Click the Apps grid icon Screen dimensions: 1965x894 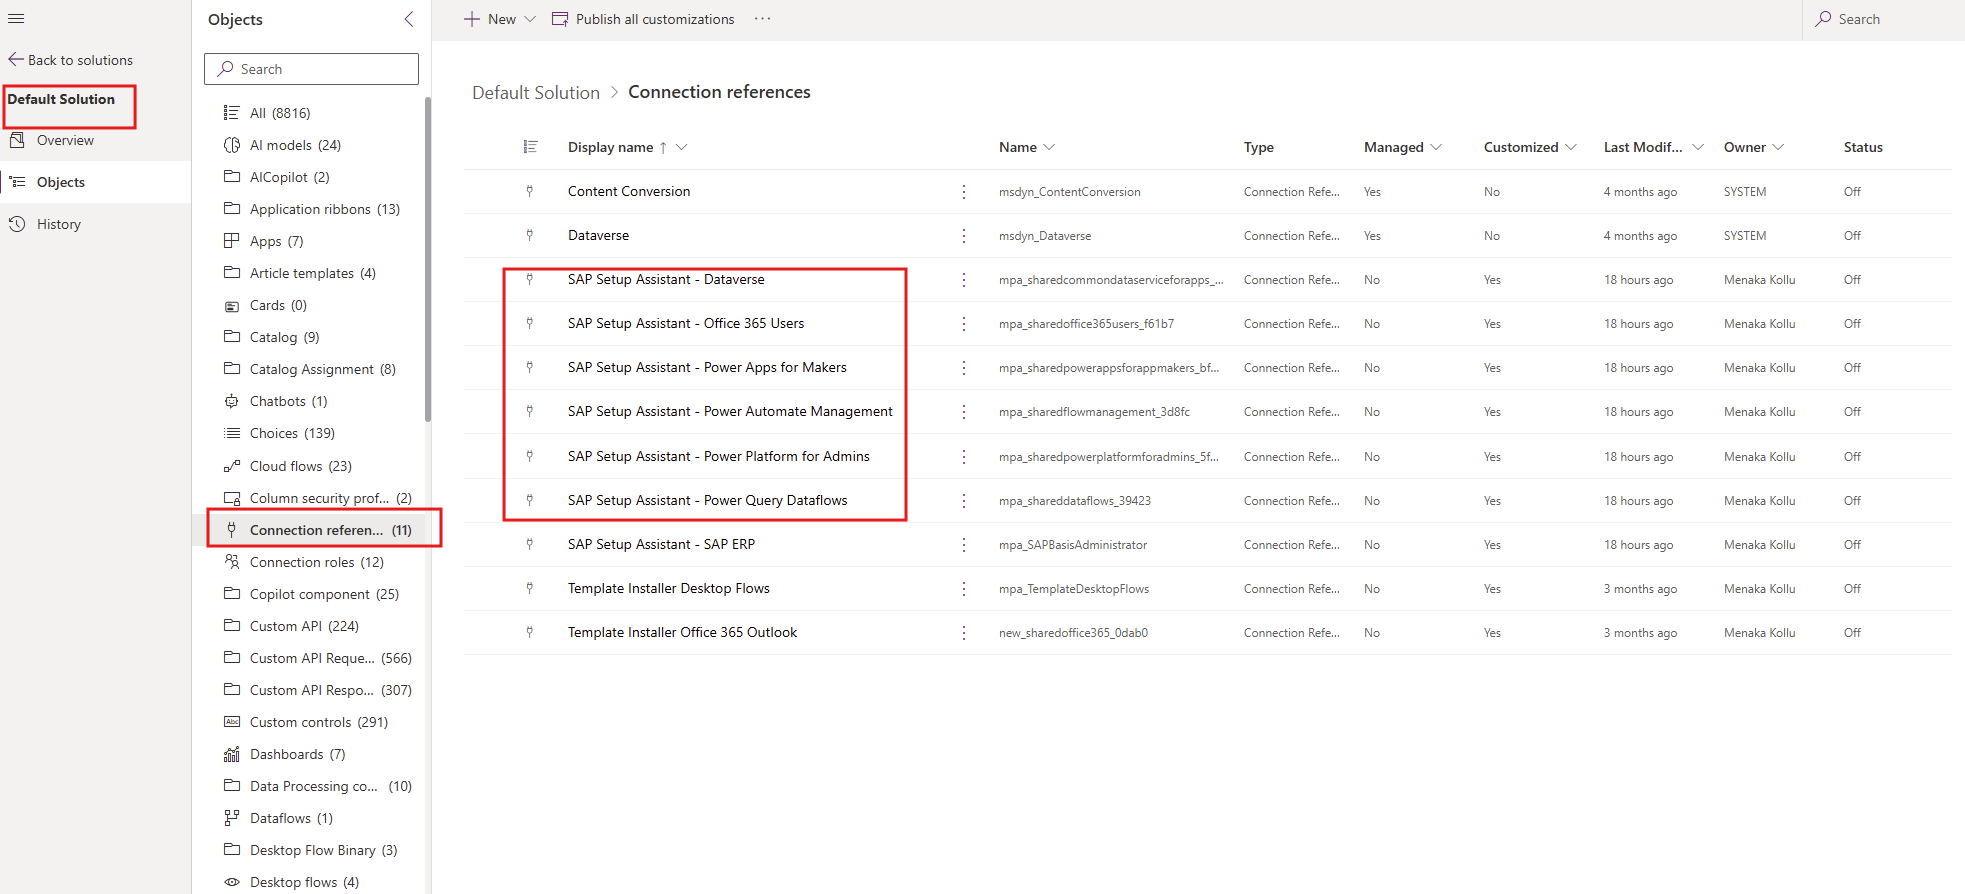[232, 241]
